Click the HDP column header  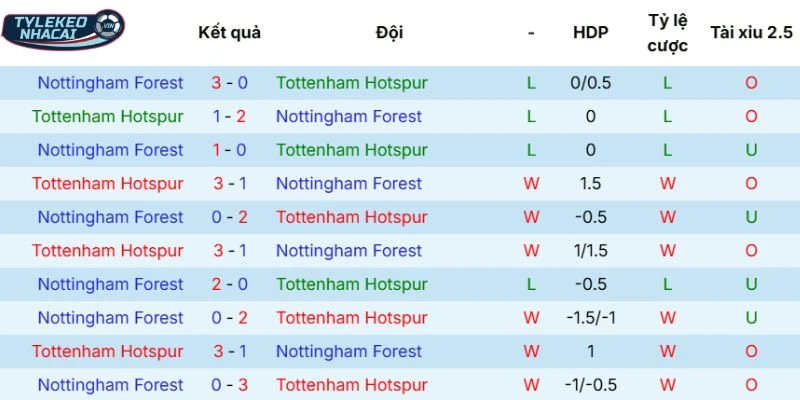tap(590, 32)
